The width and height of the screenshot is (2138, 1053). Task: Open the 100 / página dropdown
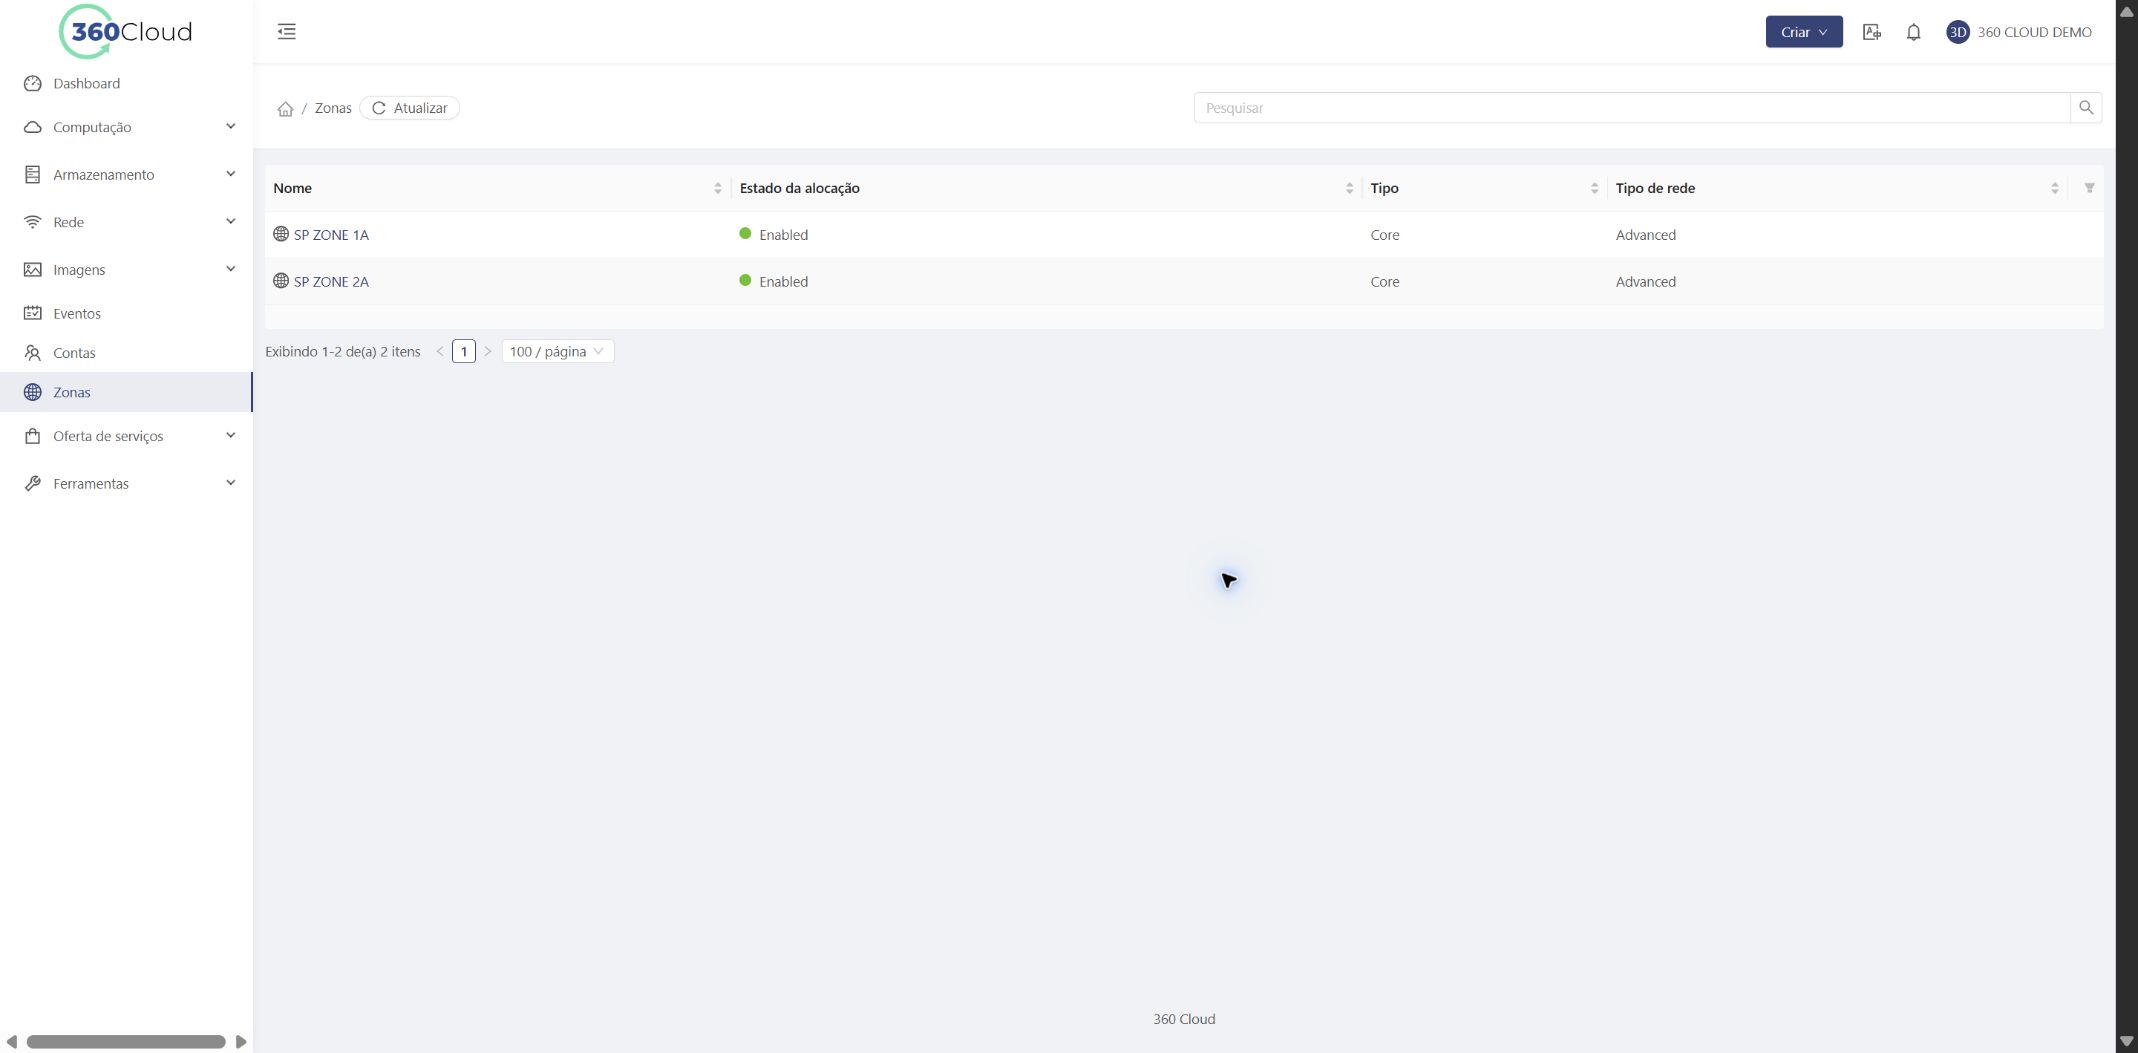click(x=557, y=351)
